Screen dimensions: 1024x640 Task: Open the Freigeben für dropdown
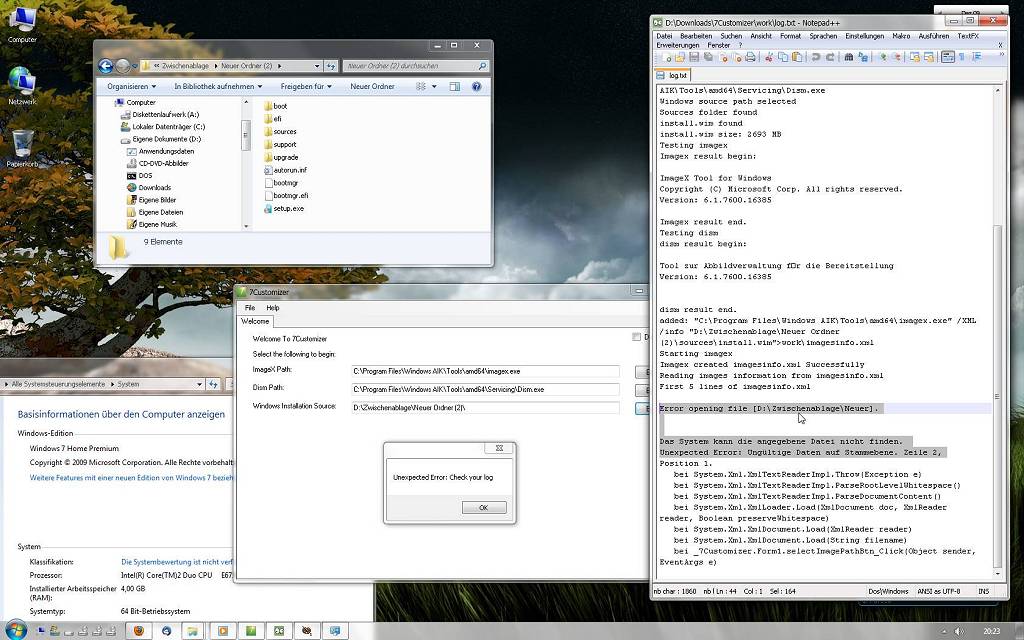pyautogui.click(x=306, y=86)
